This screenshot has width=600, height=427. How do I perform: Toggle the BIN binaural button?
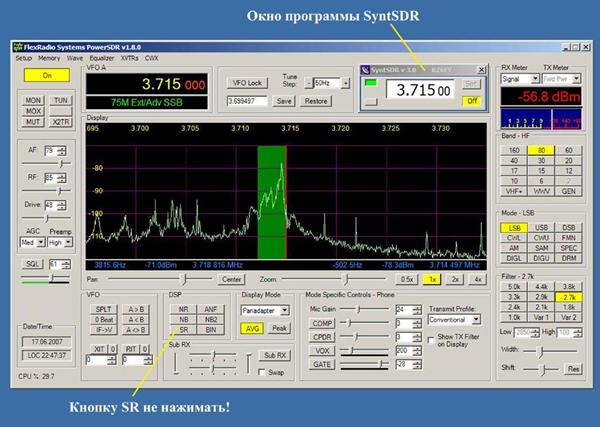coord(210,330)
